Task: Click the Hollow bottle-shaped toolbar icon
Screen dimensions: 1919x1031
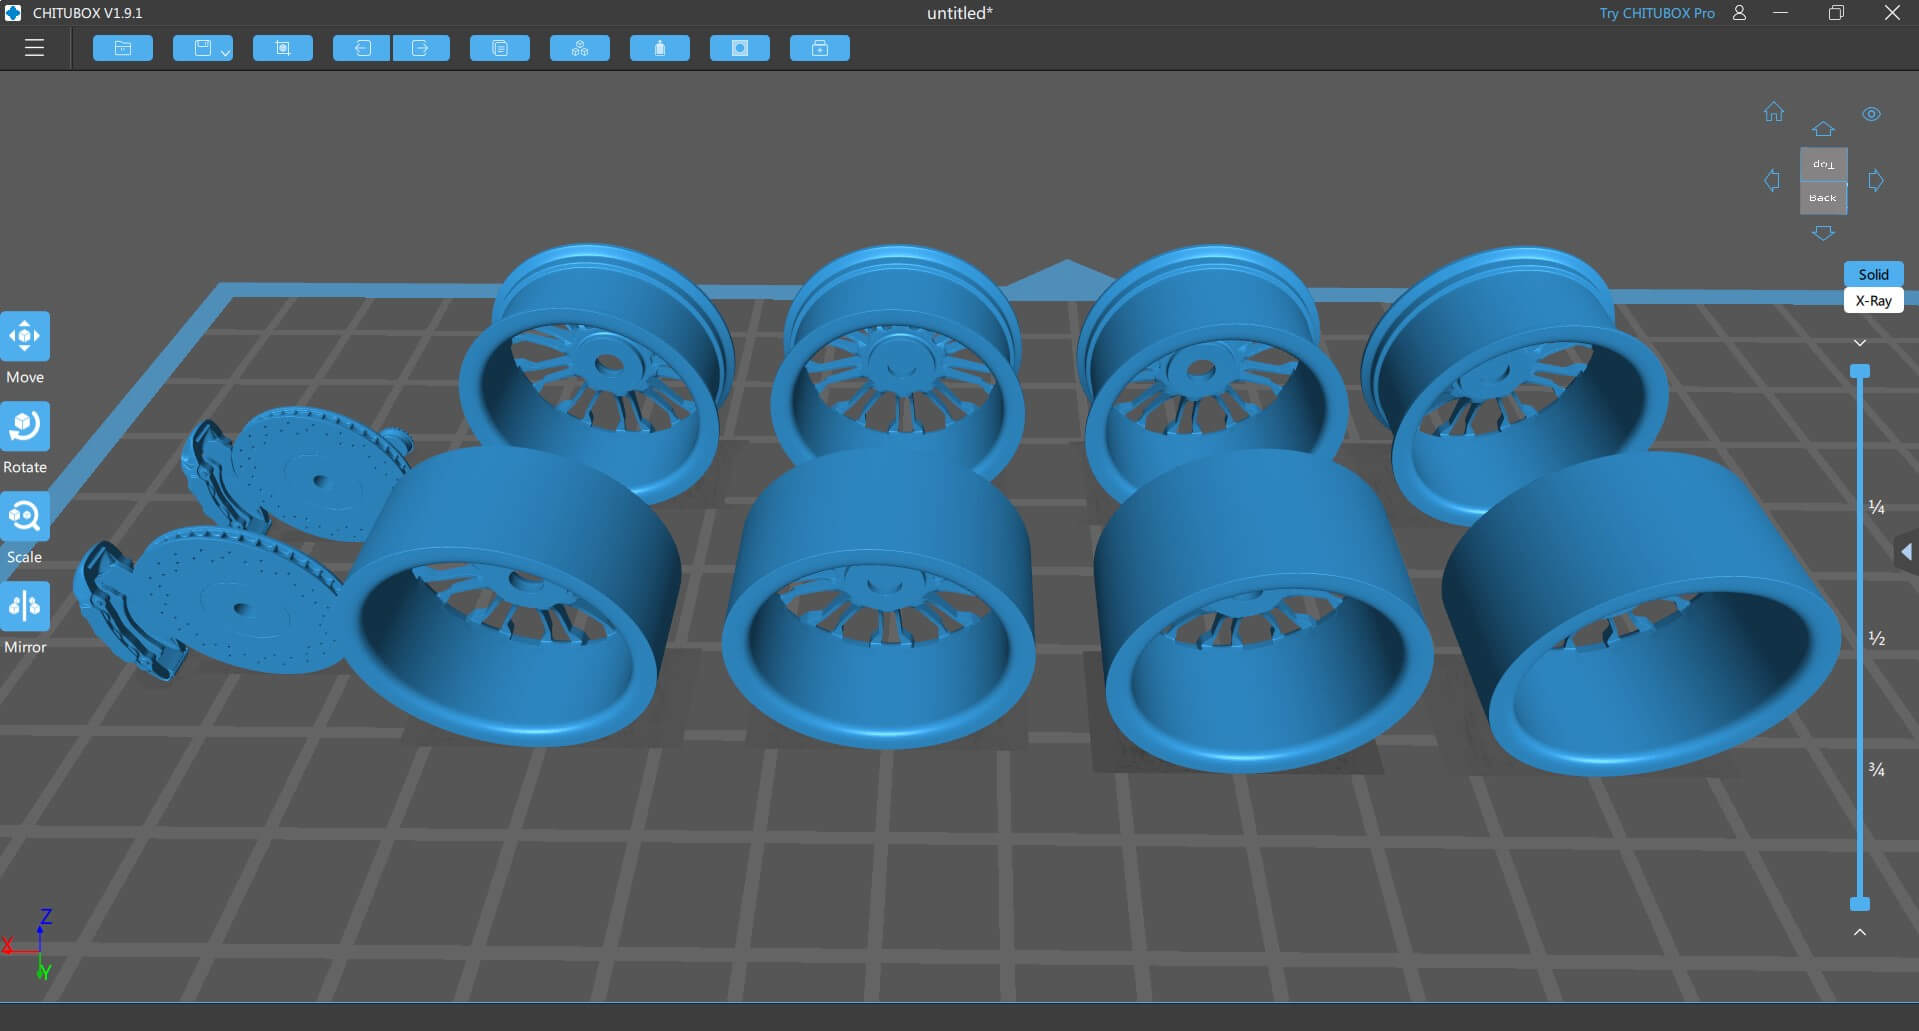Action: pos(660,48)
